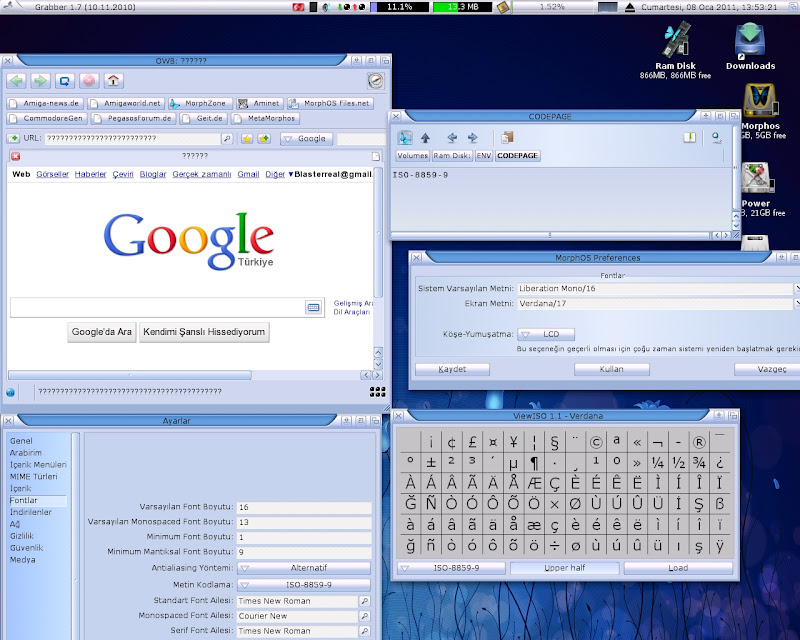Image resolution: width=800 pixels, height=640 pixels.
Task: Select Arabirim in Ayarlar list
Action: (x=26, y=453)
